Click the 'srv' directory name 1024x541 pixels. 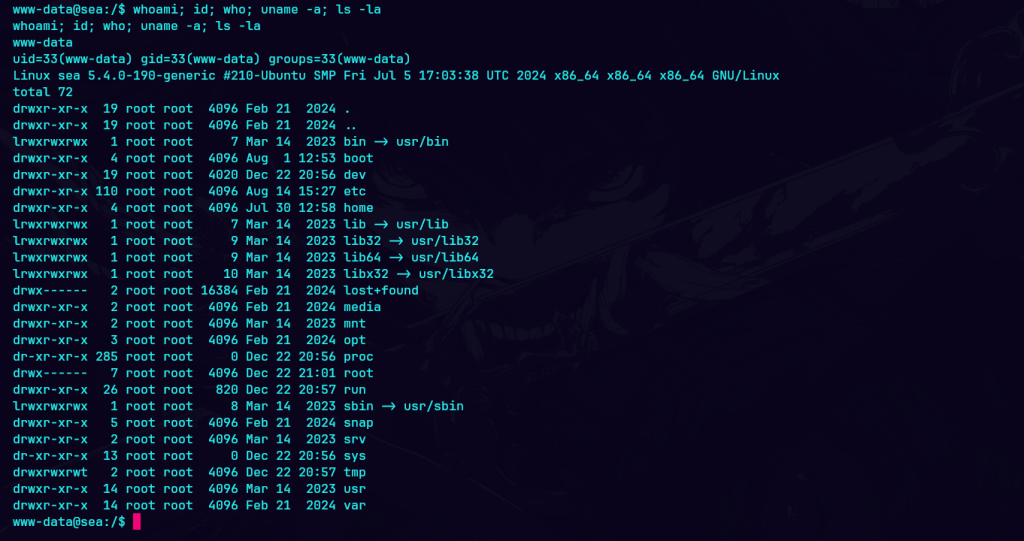click(354, 439)
